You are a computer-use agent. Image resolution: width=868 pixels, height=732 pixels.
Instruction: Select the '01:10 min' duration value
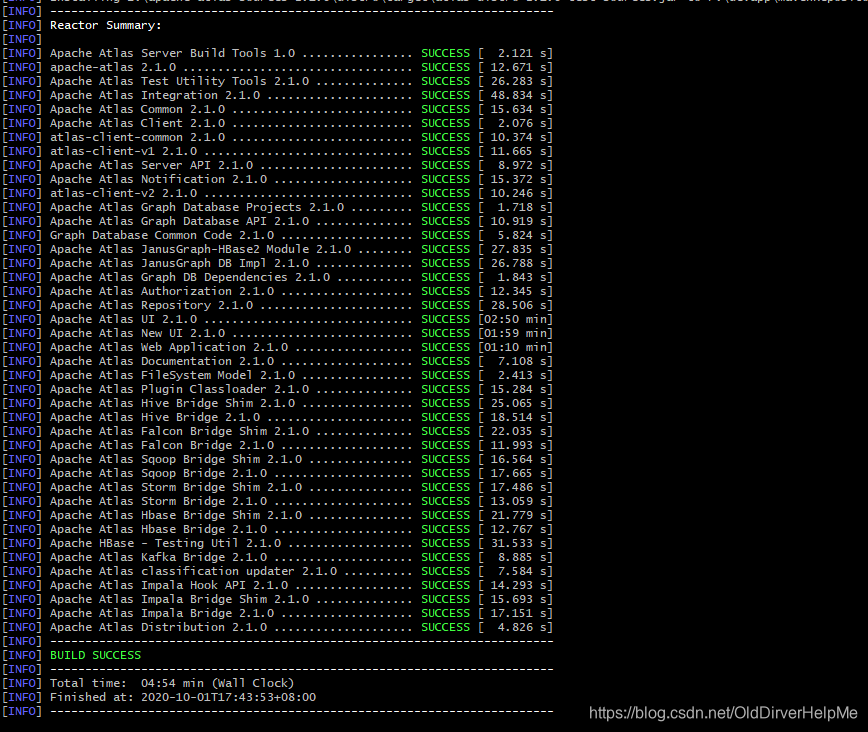coord(515,347)
